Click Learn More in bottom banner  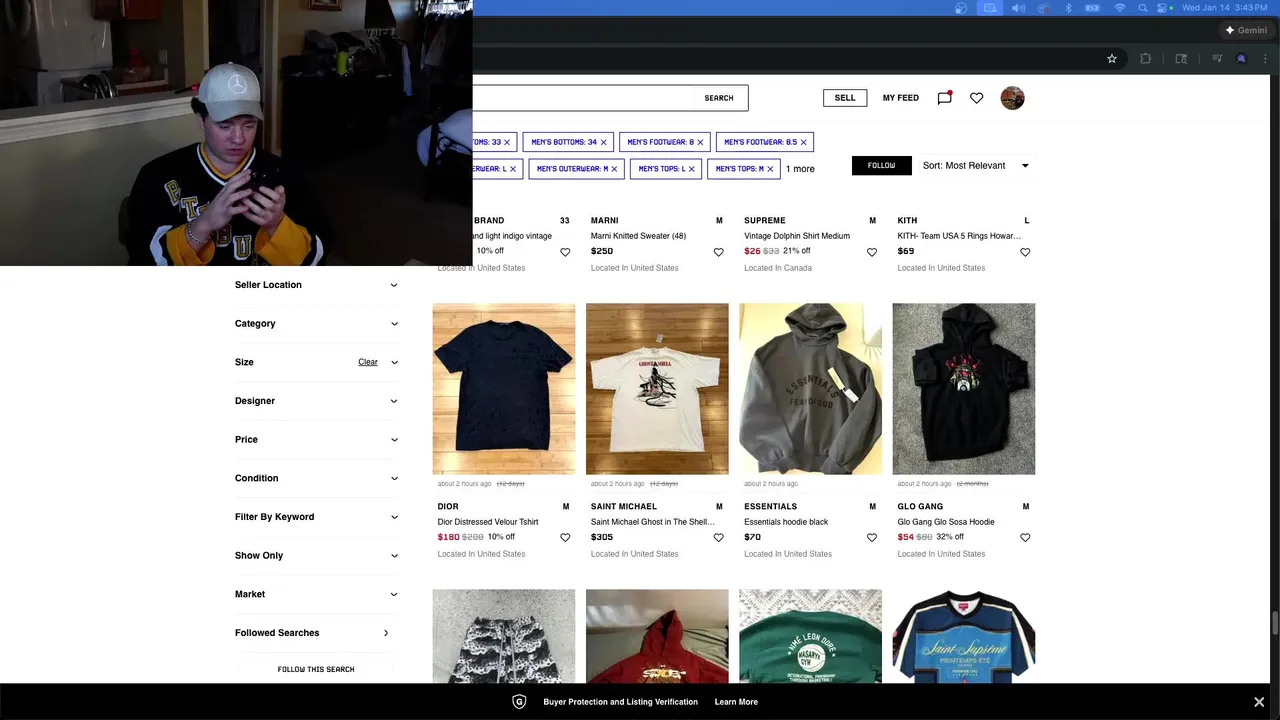(736, 702)
